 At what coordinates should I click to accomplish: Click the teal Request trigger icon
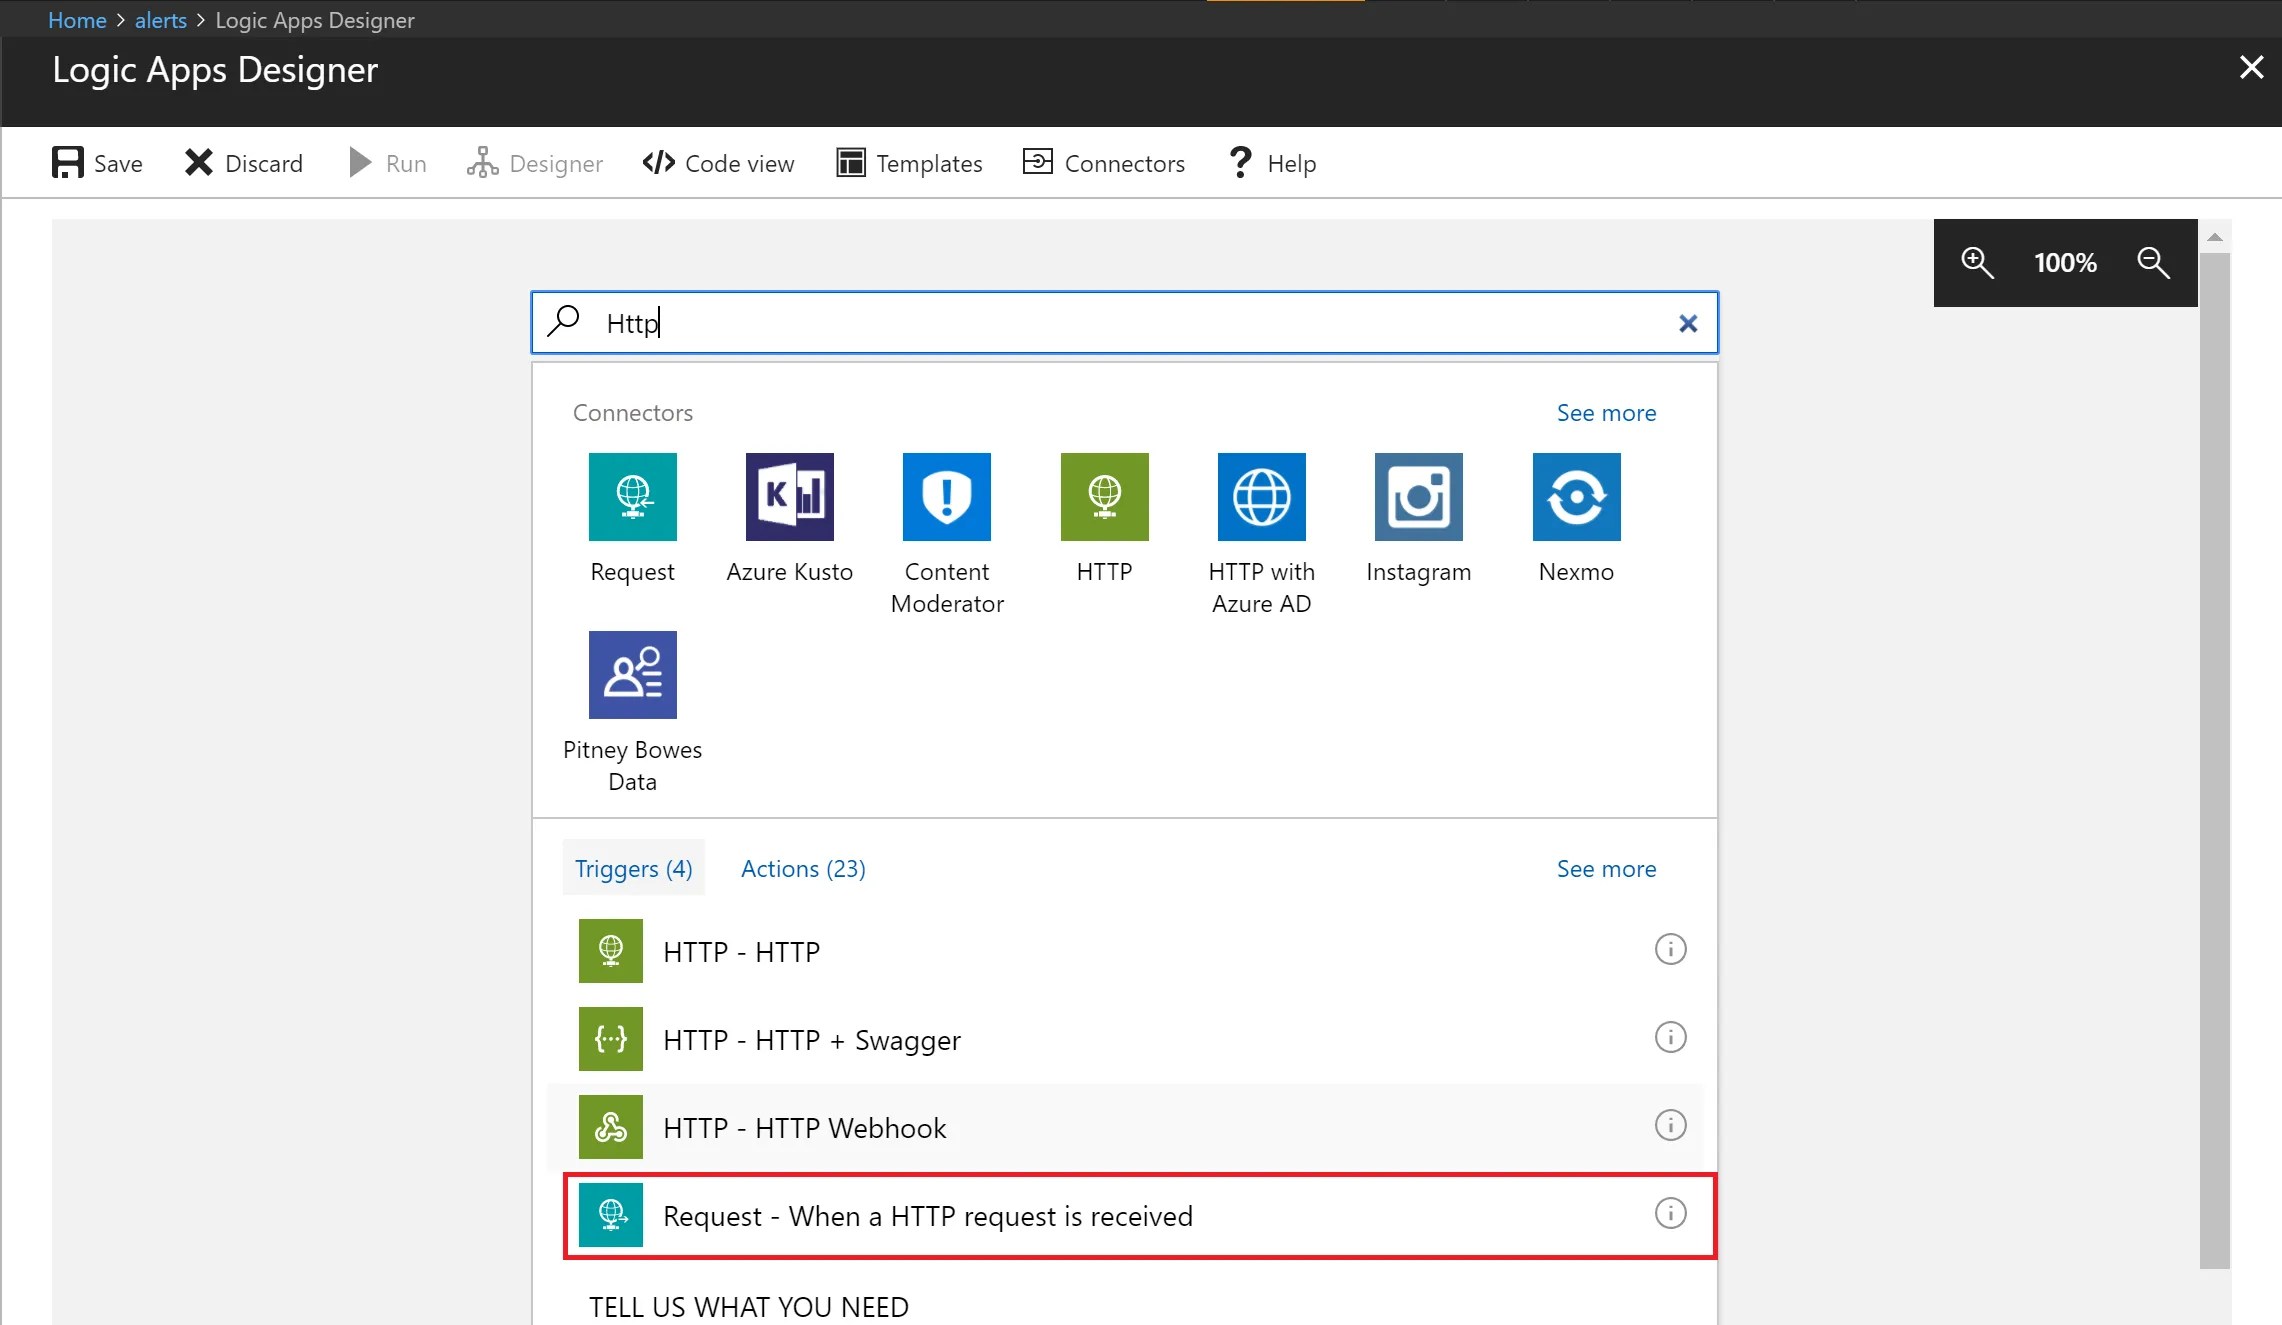[x=611, y=1215]
